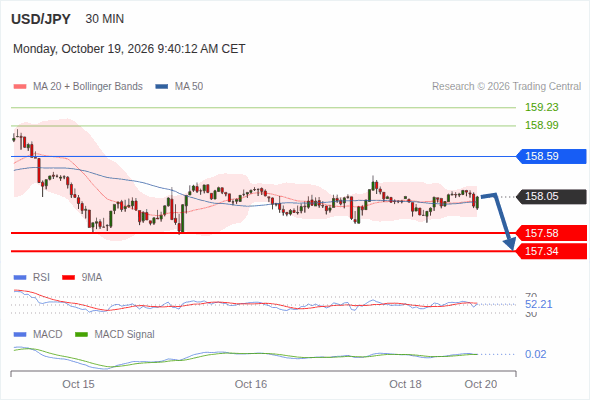This screenshot has width=590, height=400.
Task: Click the RSI legend color marker
Action: pos(20,278)
